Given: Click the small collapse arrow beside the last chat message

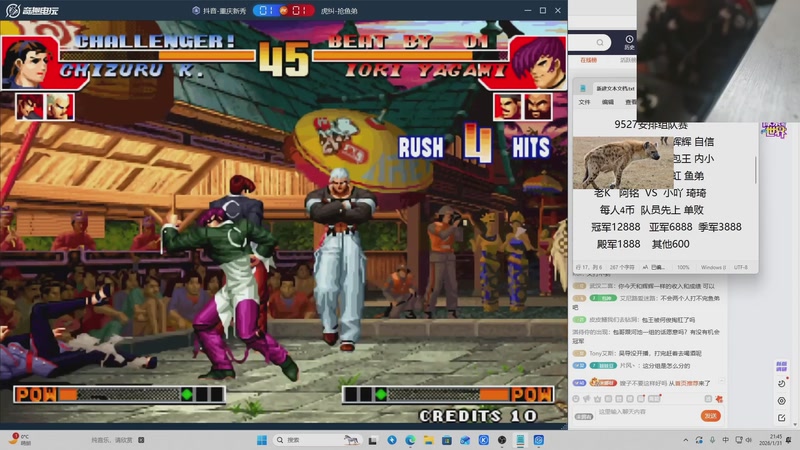Looking at the screenshot, I should pos(722,381).
